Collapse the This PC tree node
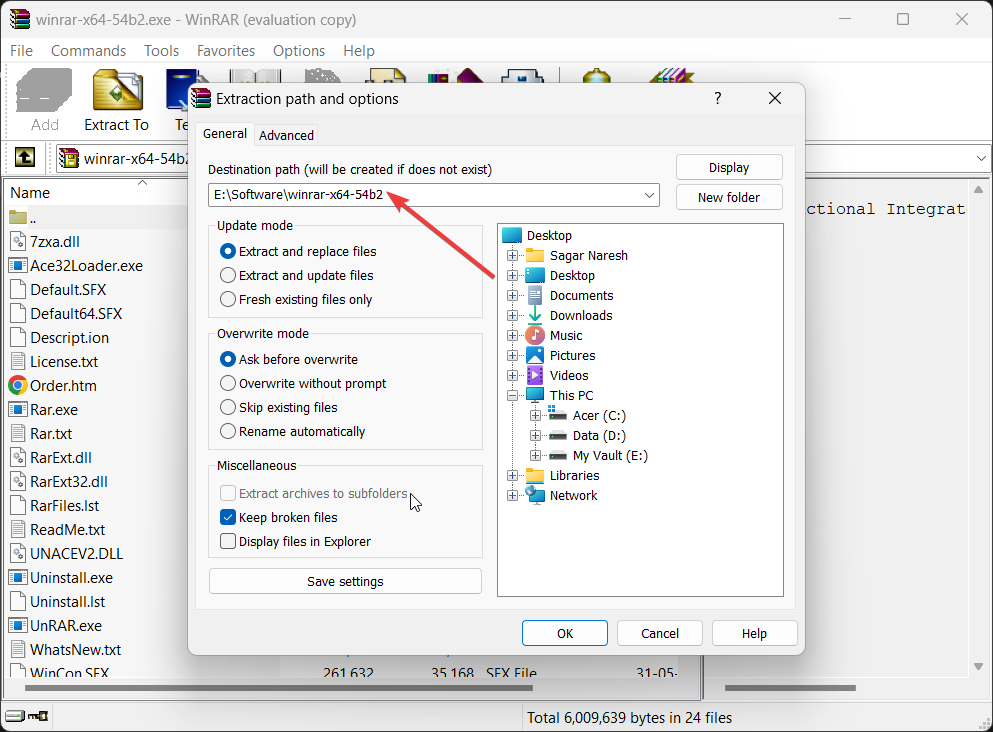This screenshot has width=993, height=732. (x=512, y=394)
